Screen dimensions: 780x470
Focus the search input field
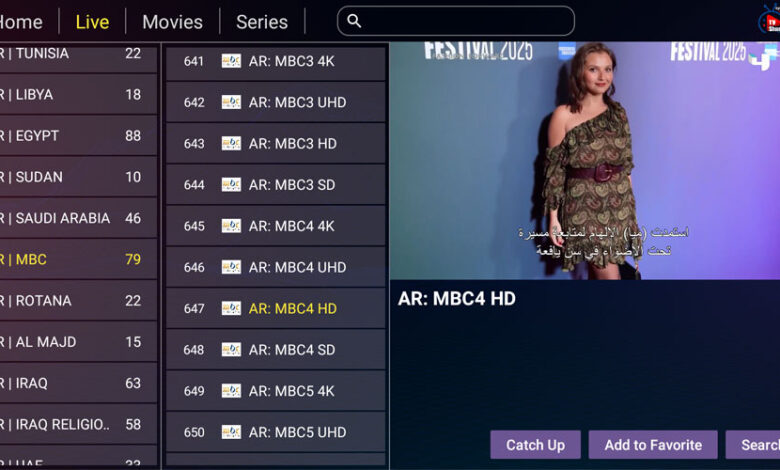456,21
